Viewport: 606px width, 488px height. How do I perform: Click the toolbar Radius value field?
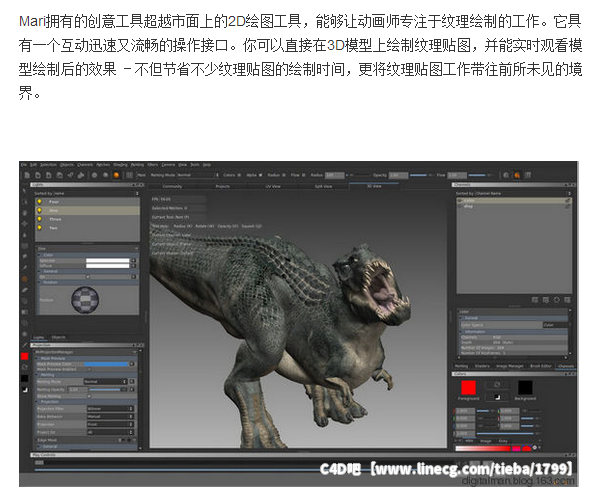334,175
